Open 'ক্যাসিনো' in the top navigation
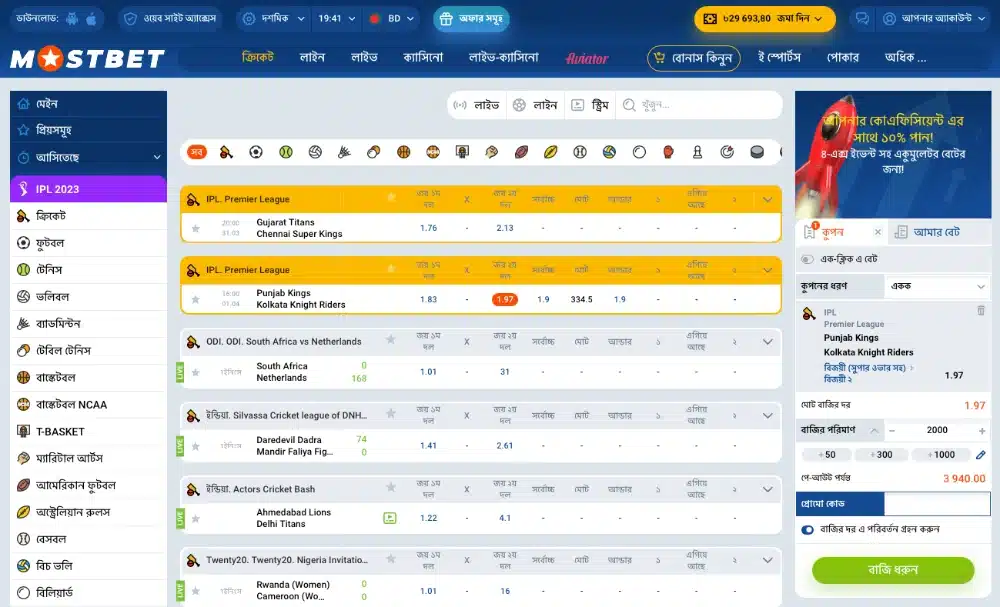Viewport: 1000px width, 607px height. click(x=423, y=57)
